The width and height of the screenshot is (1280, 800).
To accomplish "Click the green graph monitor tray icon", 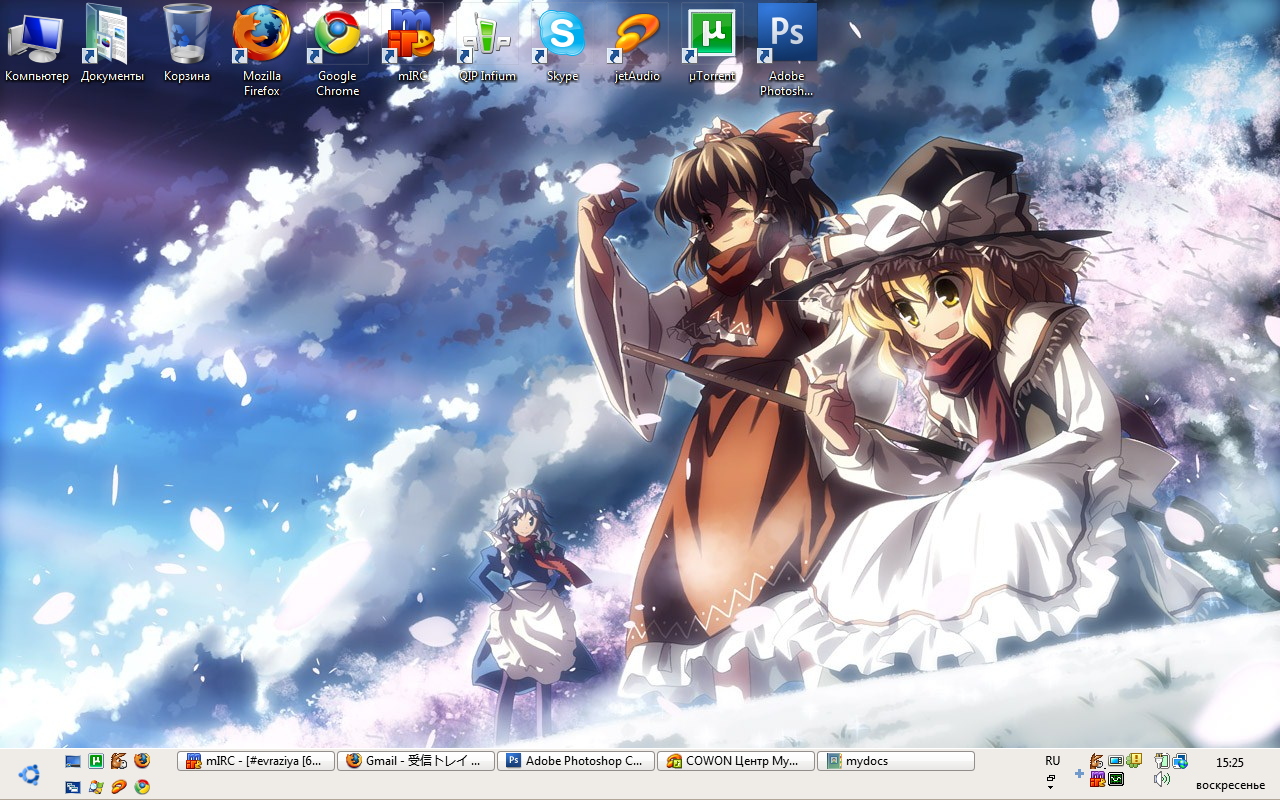I will pos(1116,779).
